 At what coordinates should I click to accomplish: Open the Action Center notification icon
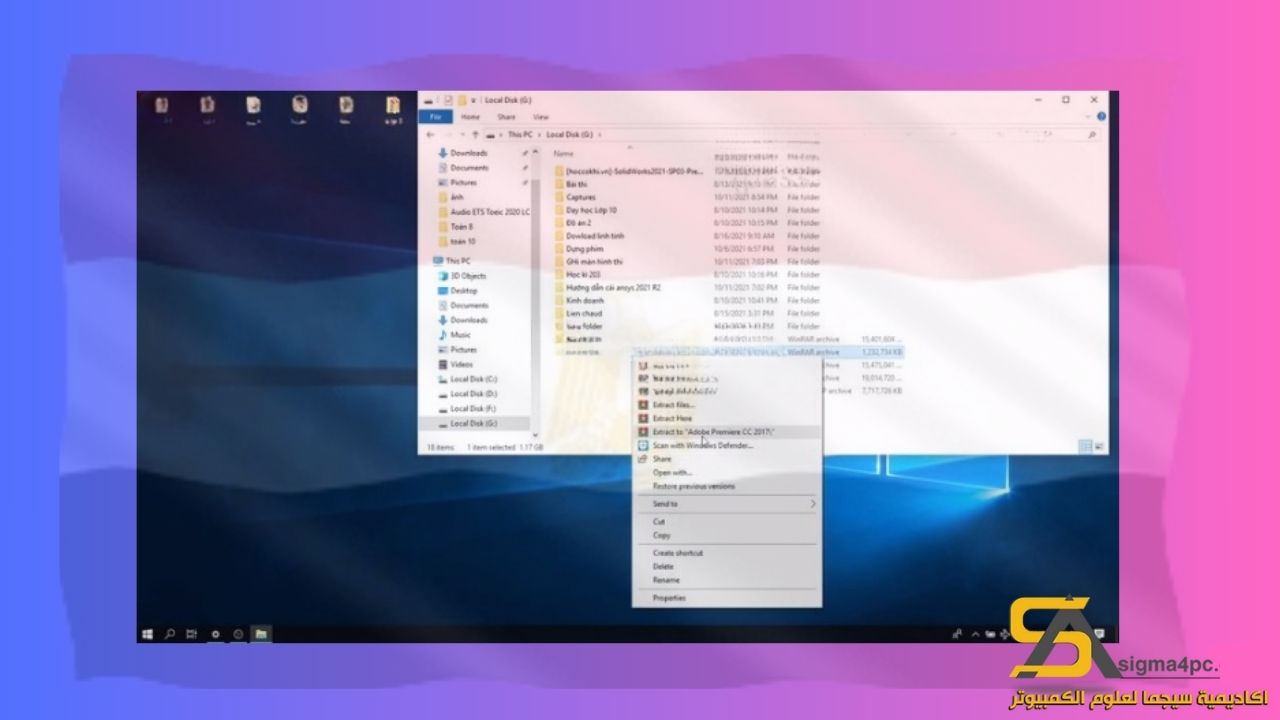tap(1099, 634)
